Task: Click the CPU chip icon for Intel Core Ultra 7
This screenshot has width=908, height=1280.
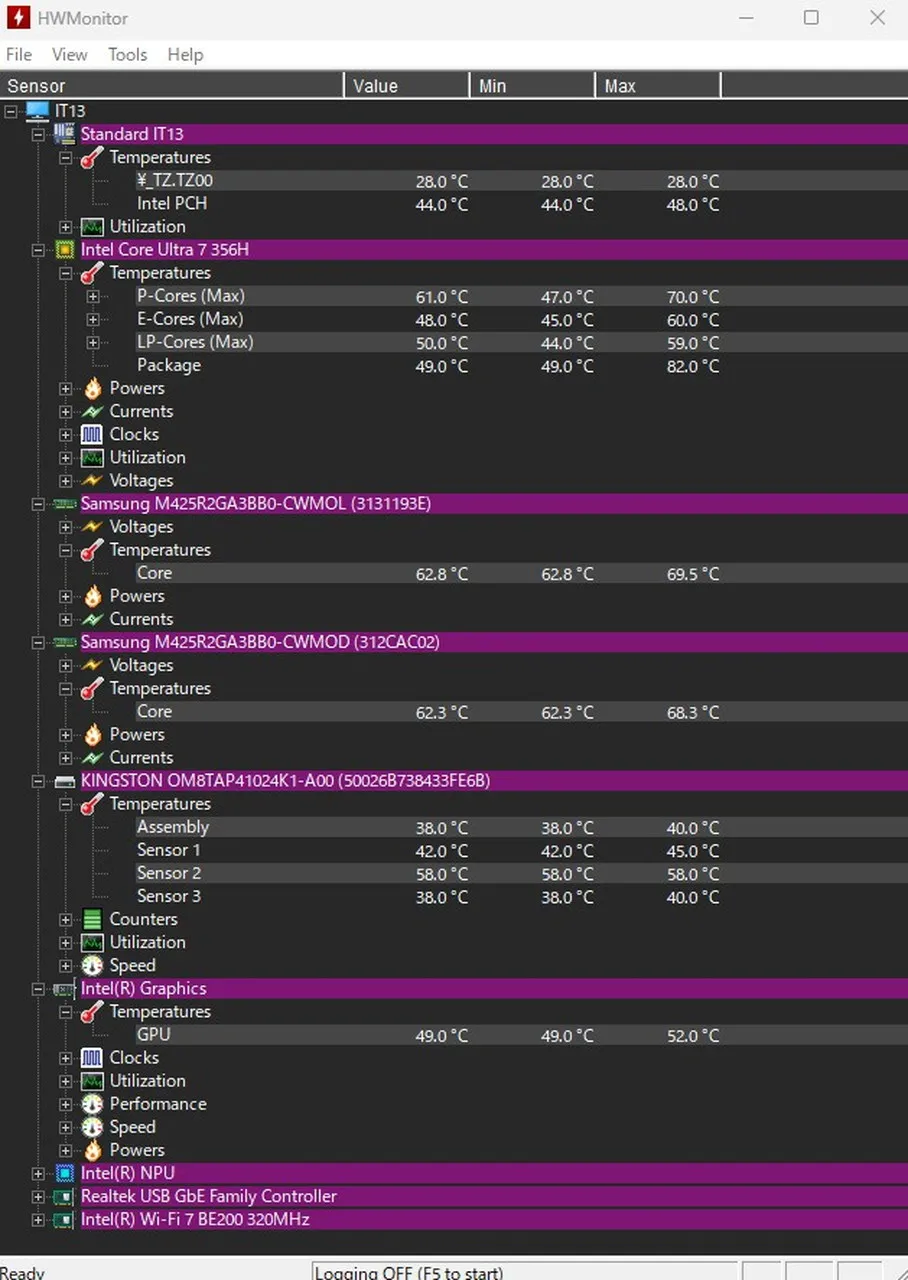Action: (64, 250)
